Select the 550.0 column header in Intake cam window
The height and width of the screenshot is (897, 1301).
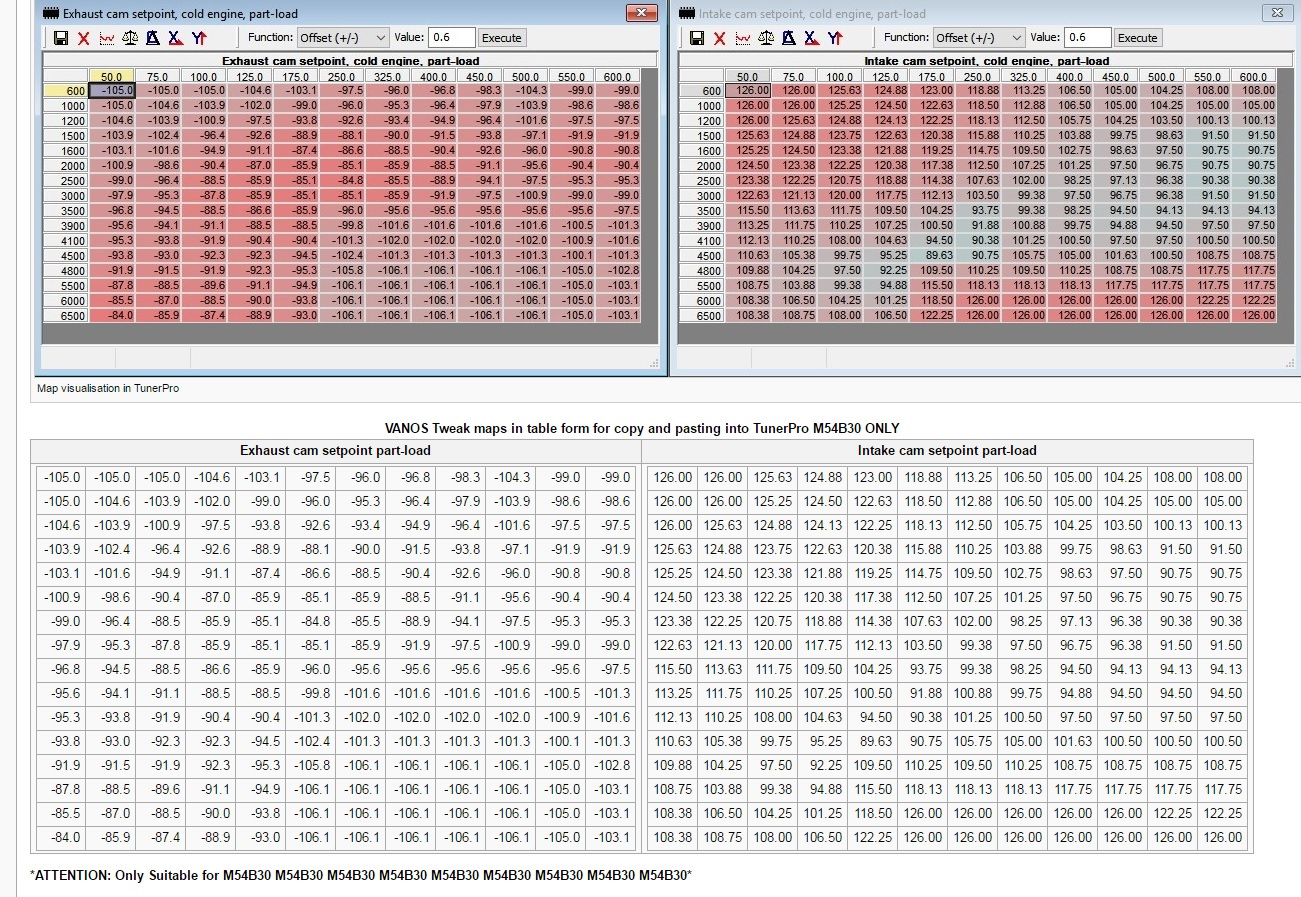[1208, 77]
